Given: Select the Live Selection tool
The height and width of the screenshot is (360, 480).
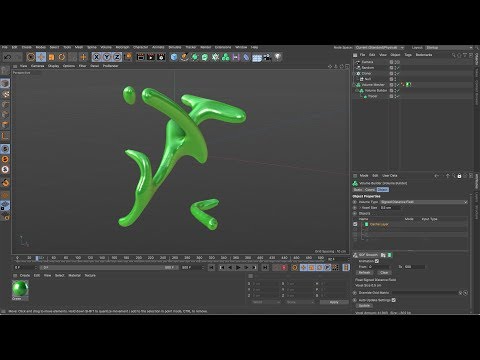Looking at the screenshot, I should (x=31, y=57).
